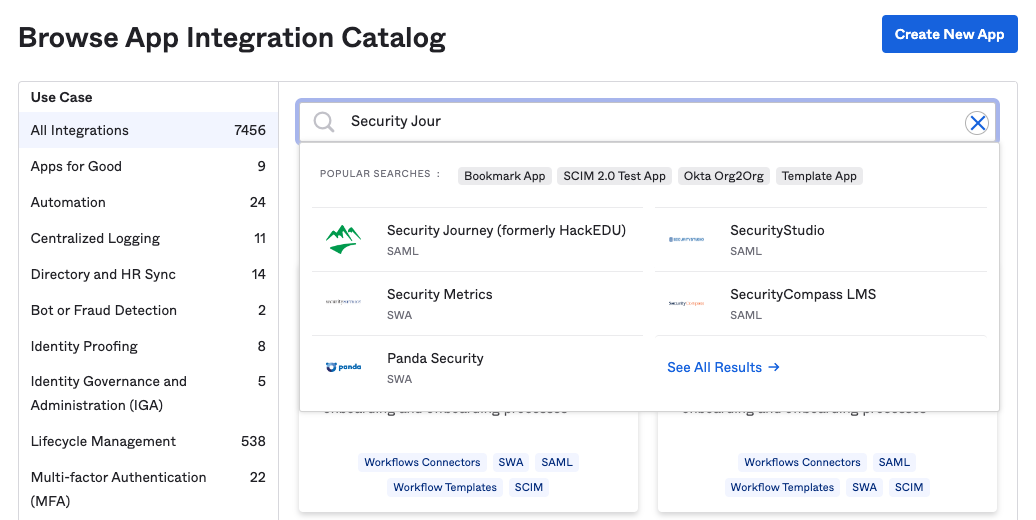1036x520 pixels.
Task: Click SCIM tag on left card
Action: (529, 488)
